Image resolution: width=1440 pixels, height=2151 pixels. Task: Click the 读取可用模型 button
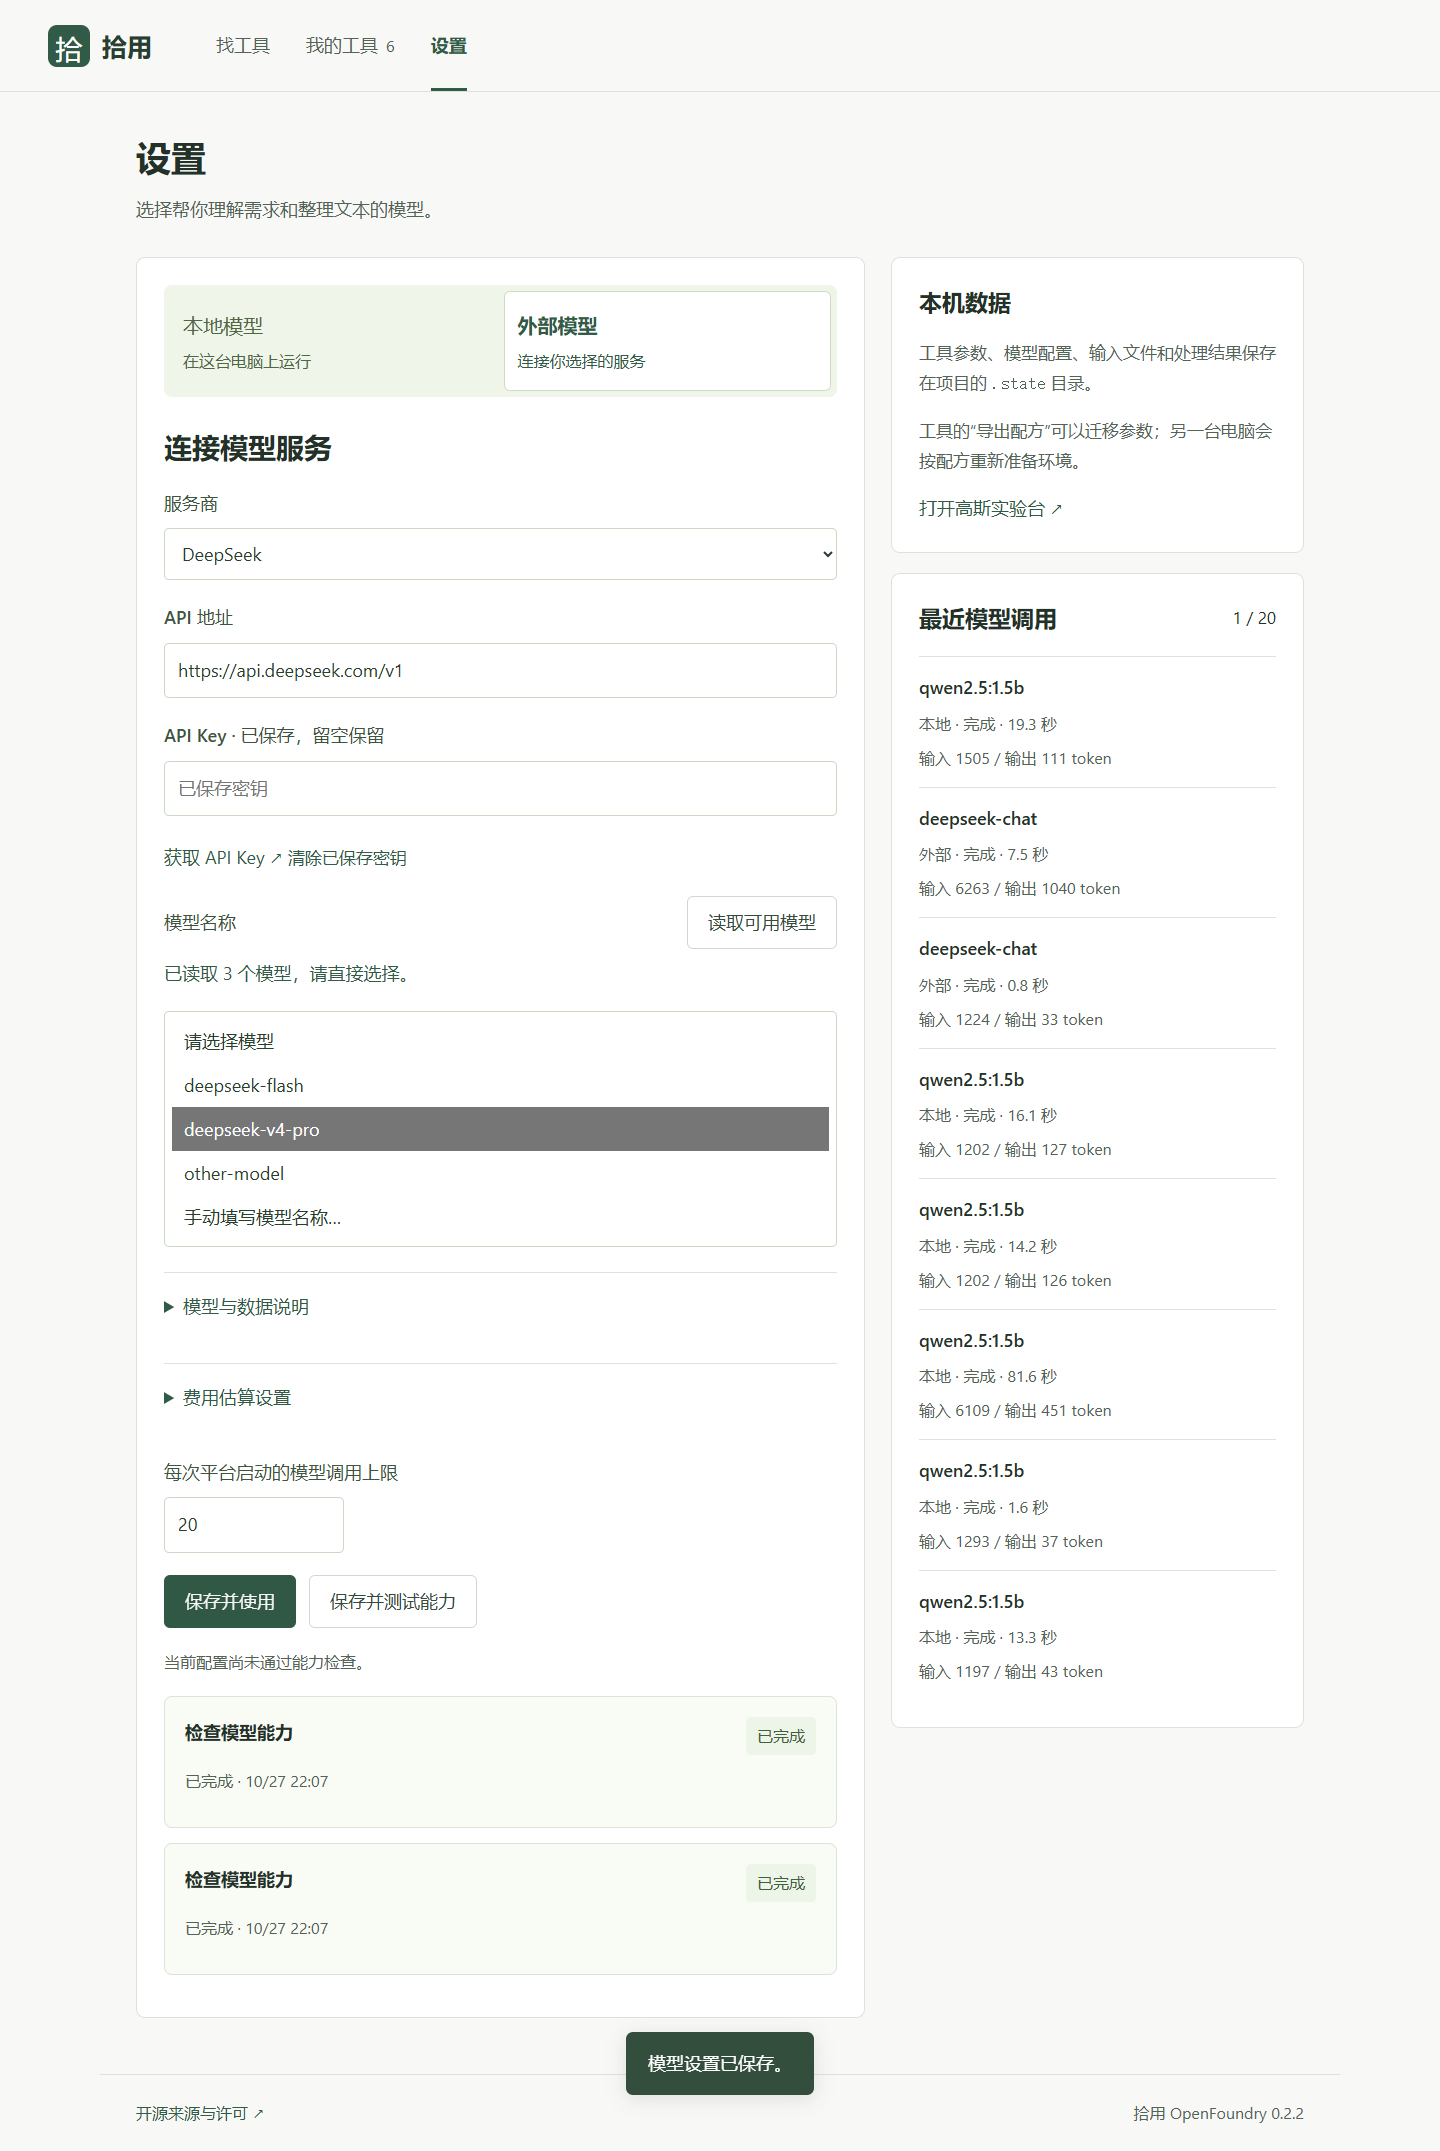coord(762,922)
